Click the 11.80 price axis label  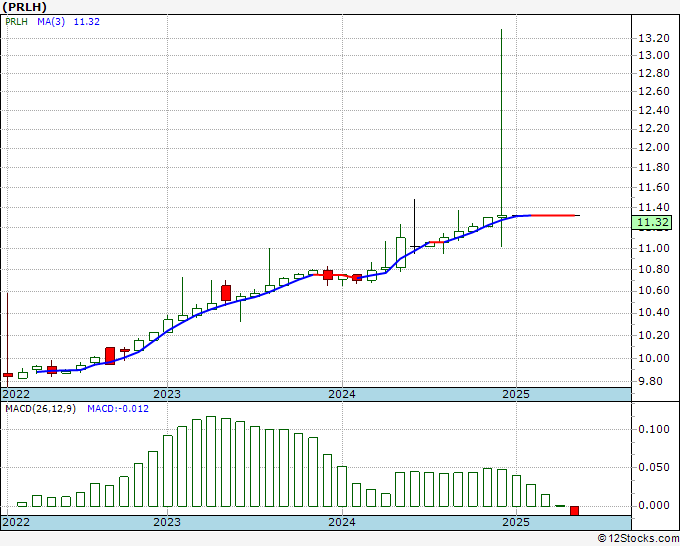point(654,167)
